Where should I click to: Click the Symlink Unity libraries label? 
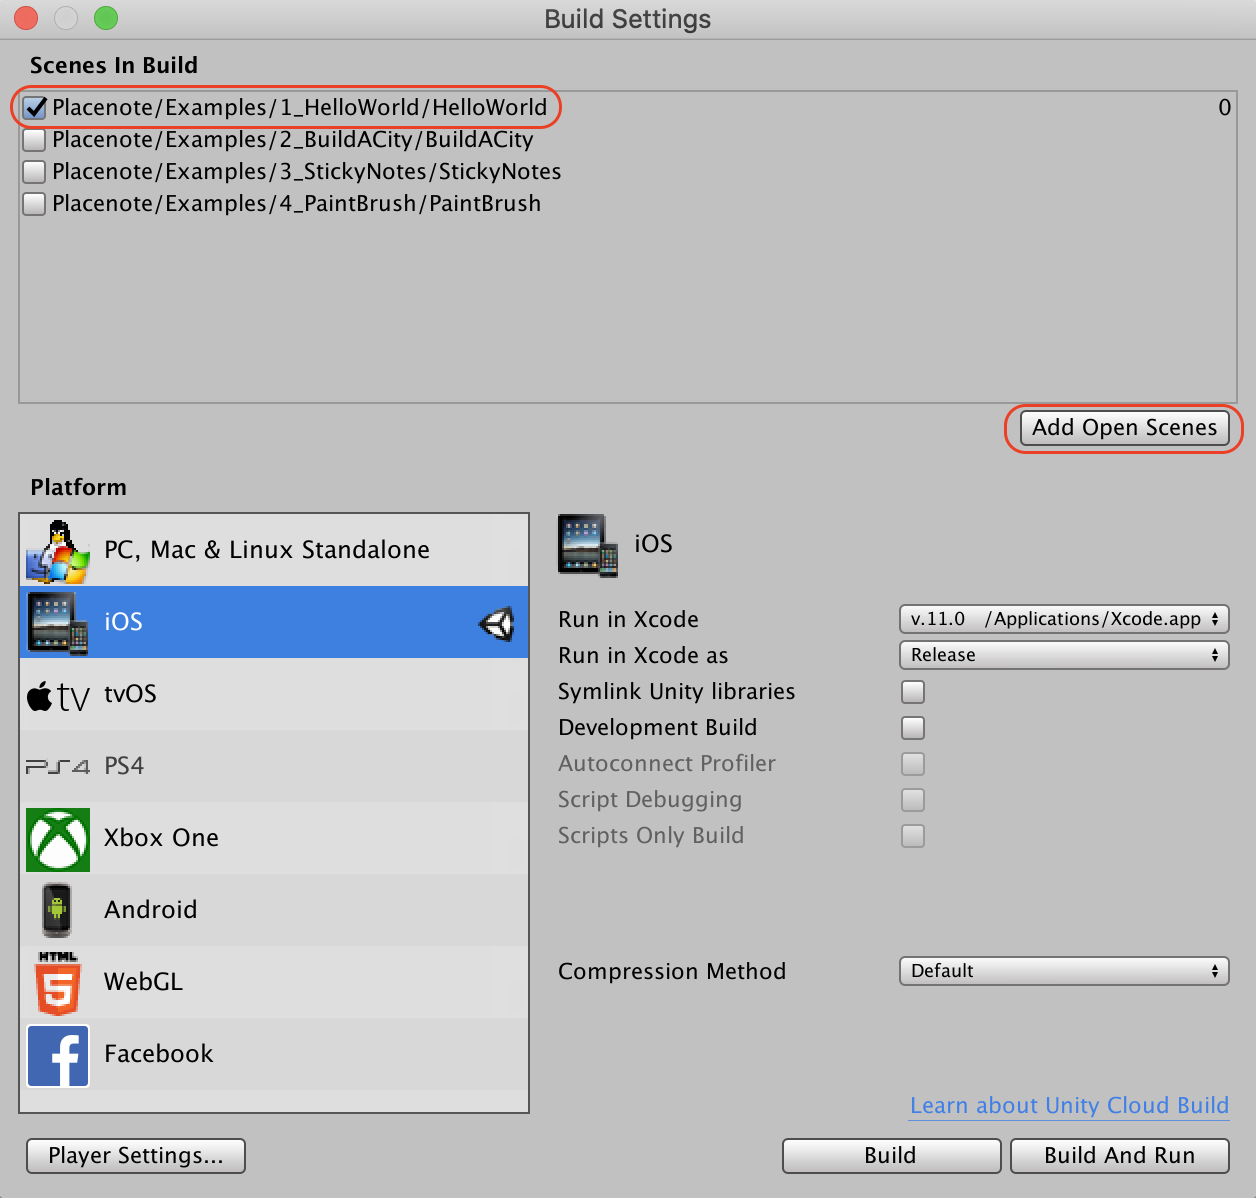pyautogui.click(x=676, y=692)
